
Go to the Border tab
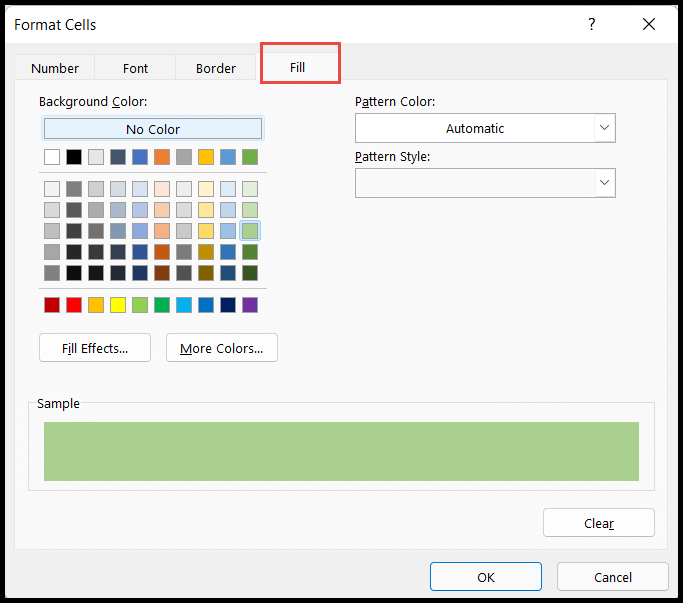216,68
